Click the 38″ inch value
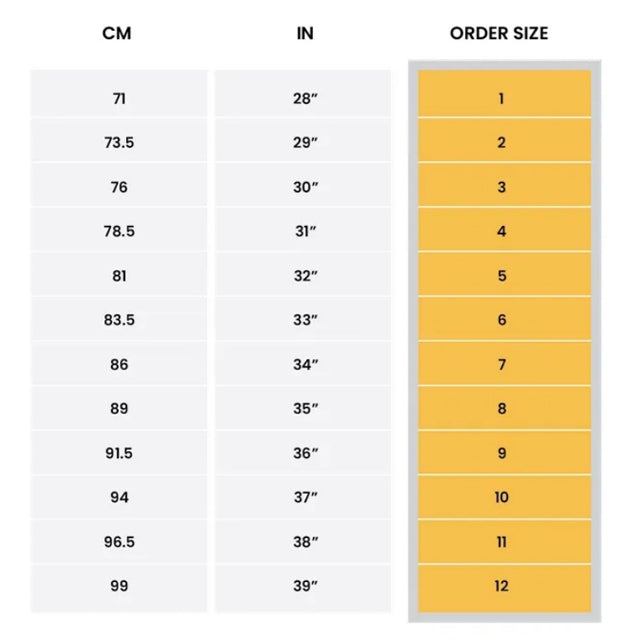Image resolution: width=640 pixels, height=640 pixels. coord(306,542)
